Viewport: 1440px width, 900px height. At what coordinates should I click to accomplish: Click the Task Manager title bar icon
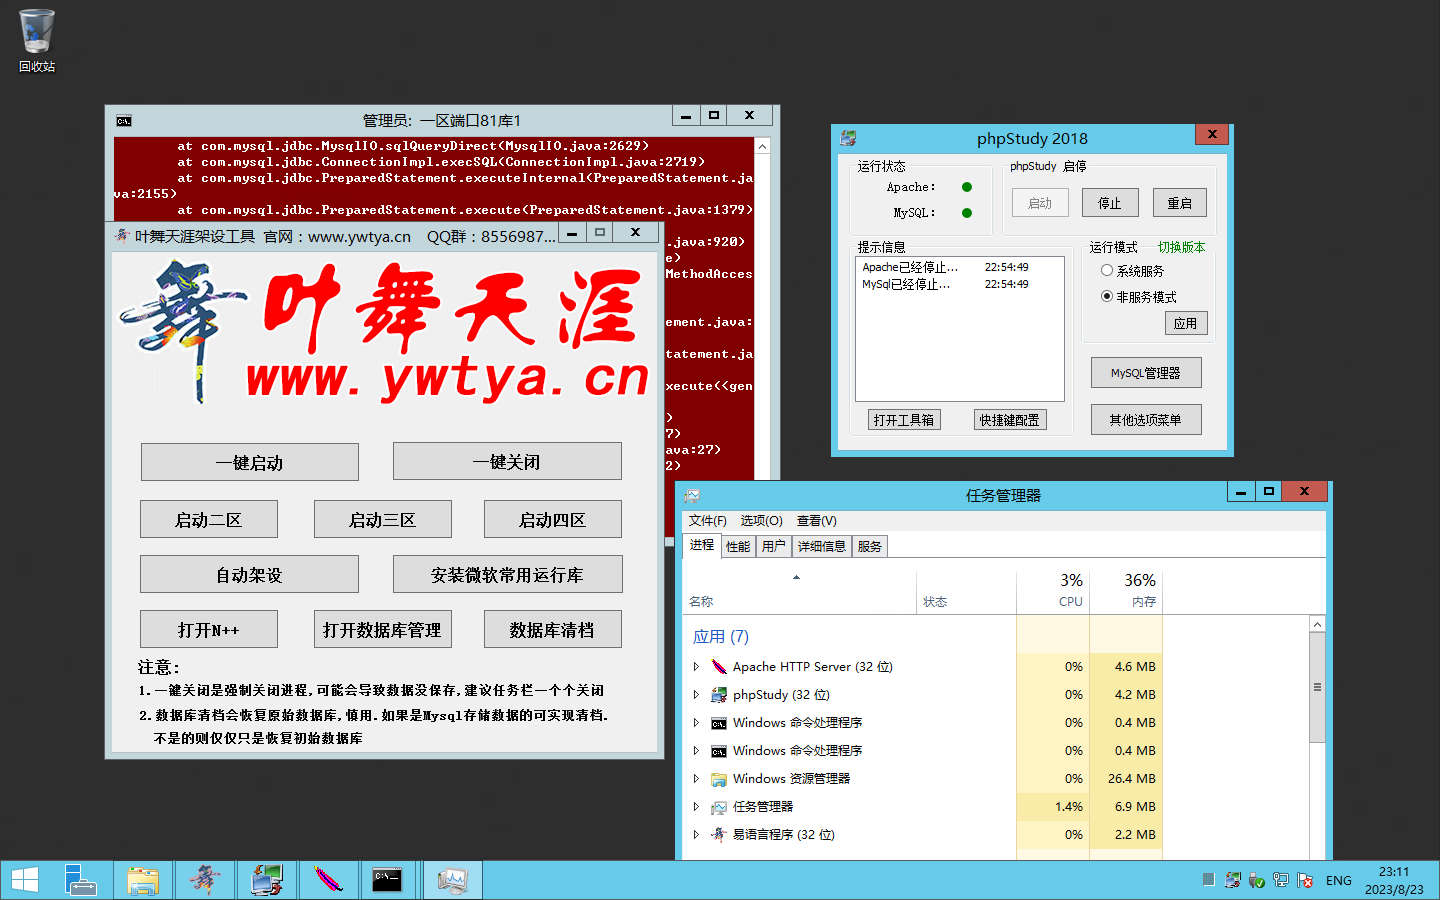[691, 495]
